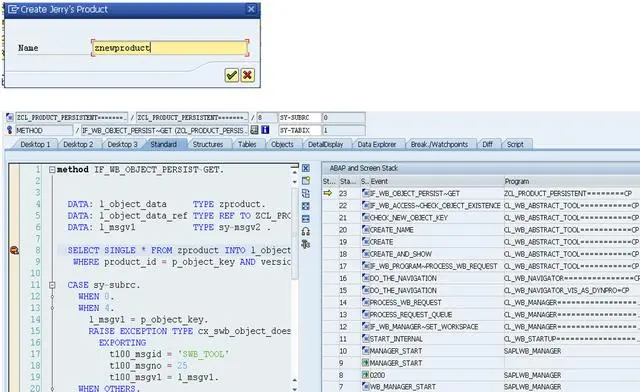This screenshot has height=392, width=640.
Task: Click the maximize horizontally tool icon
Action: coord(306,219)
